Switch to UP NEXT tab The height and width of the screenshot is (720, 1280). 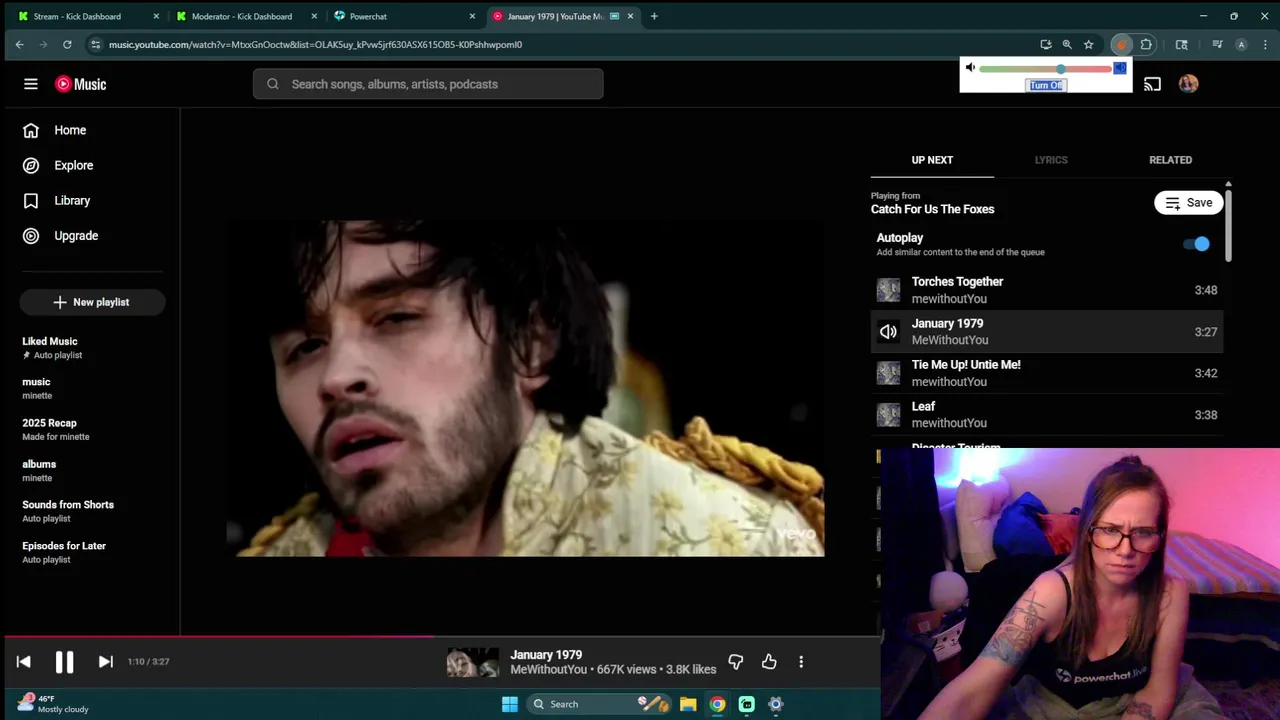click(x=932, y=160)
